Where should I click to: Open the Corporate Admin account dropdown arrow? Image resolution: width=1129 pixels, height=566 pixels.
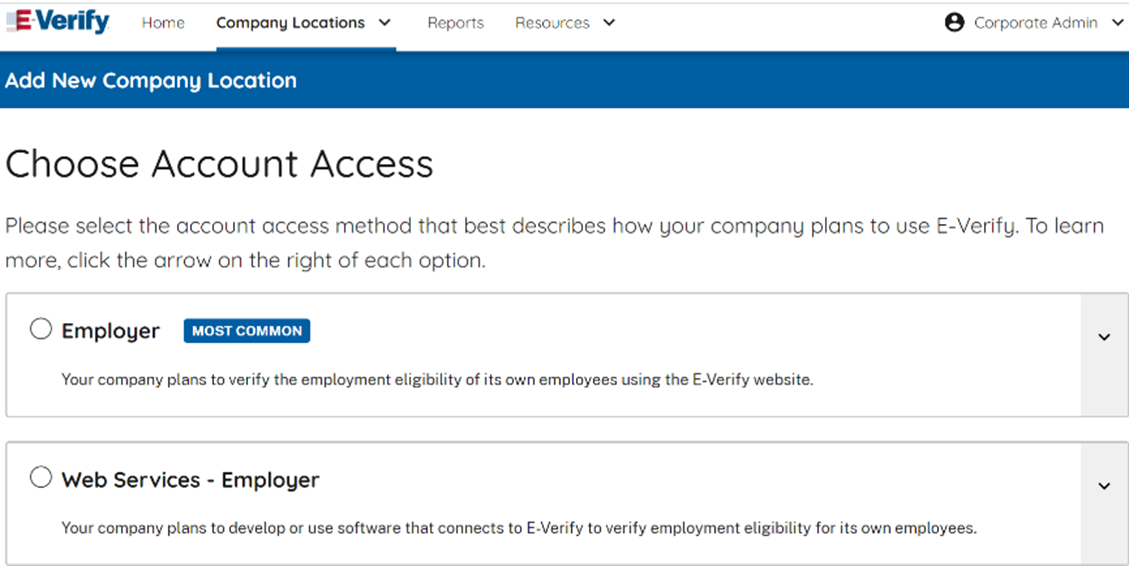1118,22
